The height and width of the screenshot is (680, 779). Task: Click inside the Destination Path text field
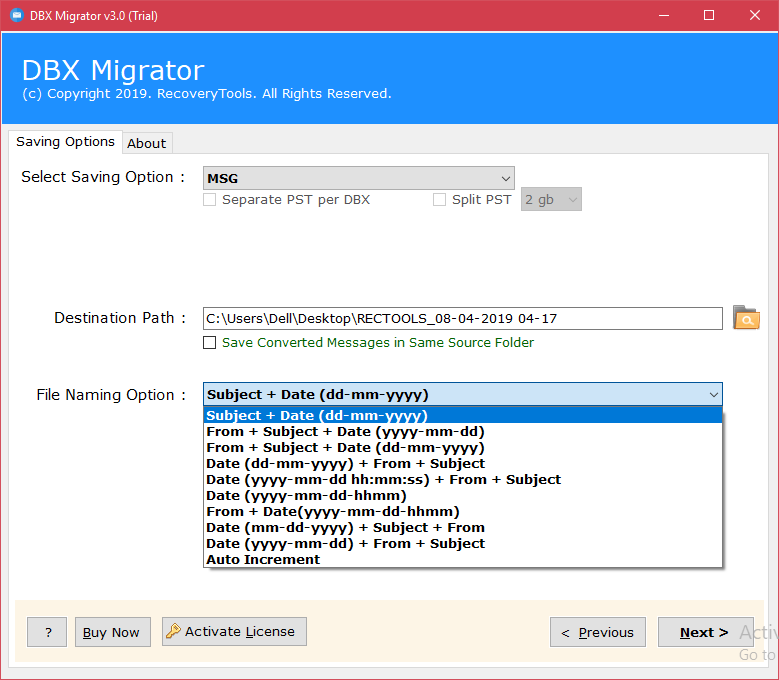[463, 318]
